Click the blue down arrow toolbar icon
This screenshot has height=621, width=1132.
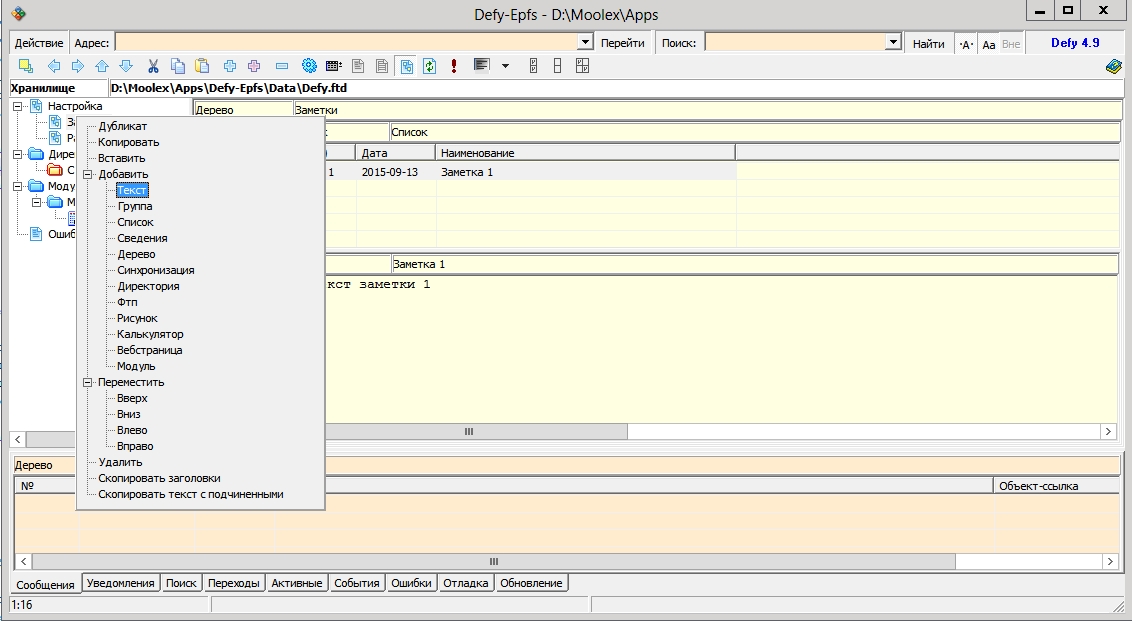pos(126,66)
